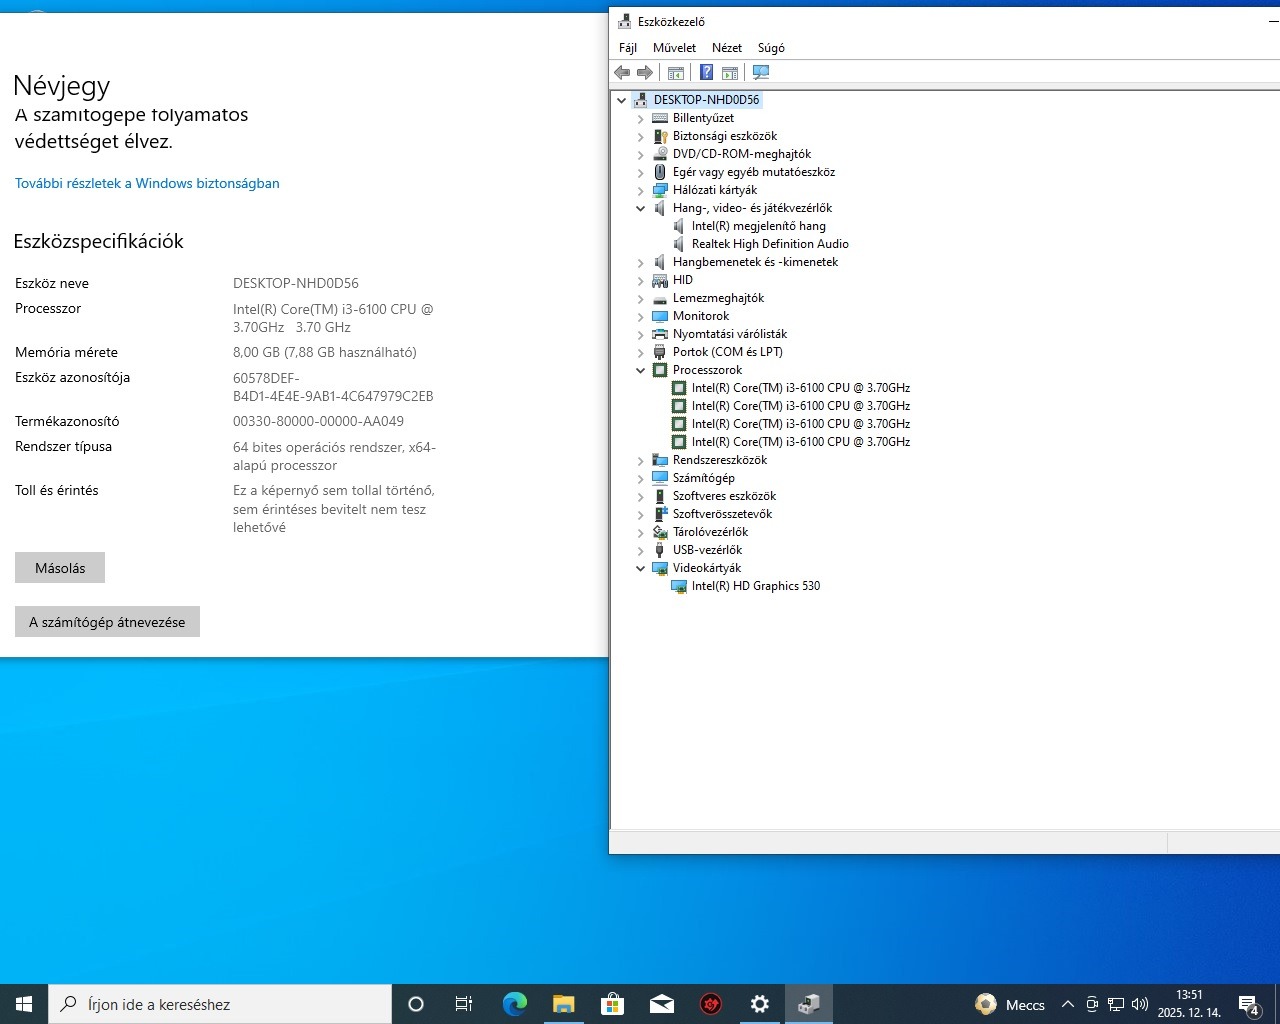1280x1024 pixels.
Task: Collapse the DESKTOP-NHD0D56 root node
Action: 622,100
